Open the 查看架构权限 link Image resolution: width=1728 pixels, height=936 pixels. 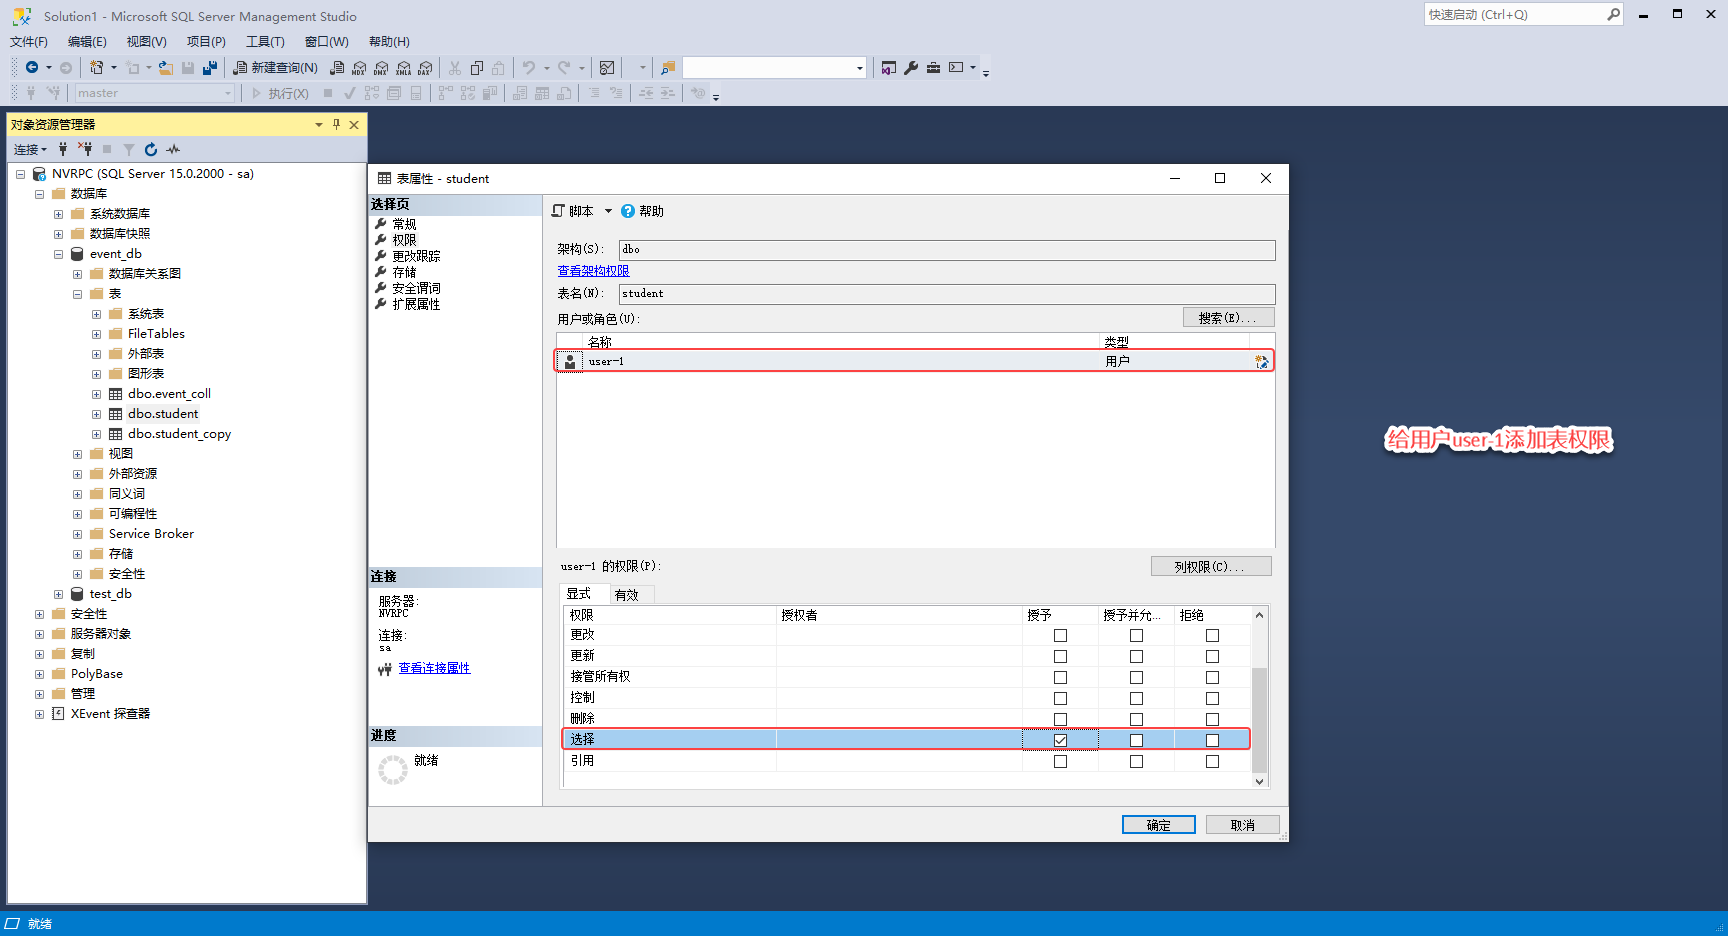(x=593, y=271)
